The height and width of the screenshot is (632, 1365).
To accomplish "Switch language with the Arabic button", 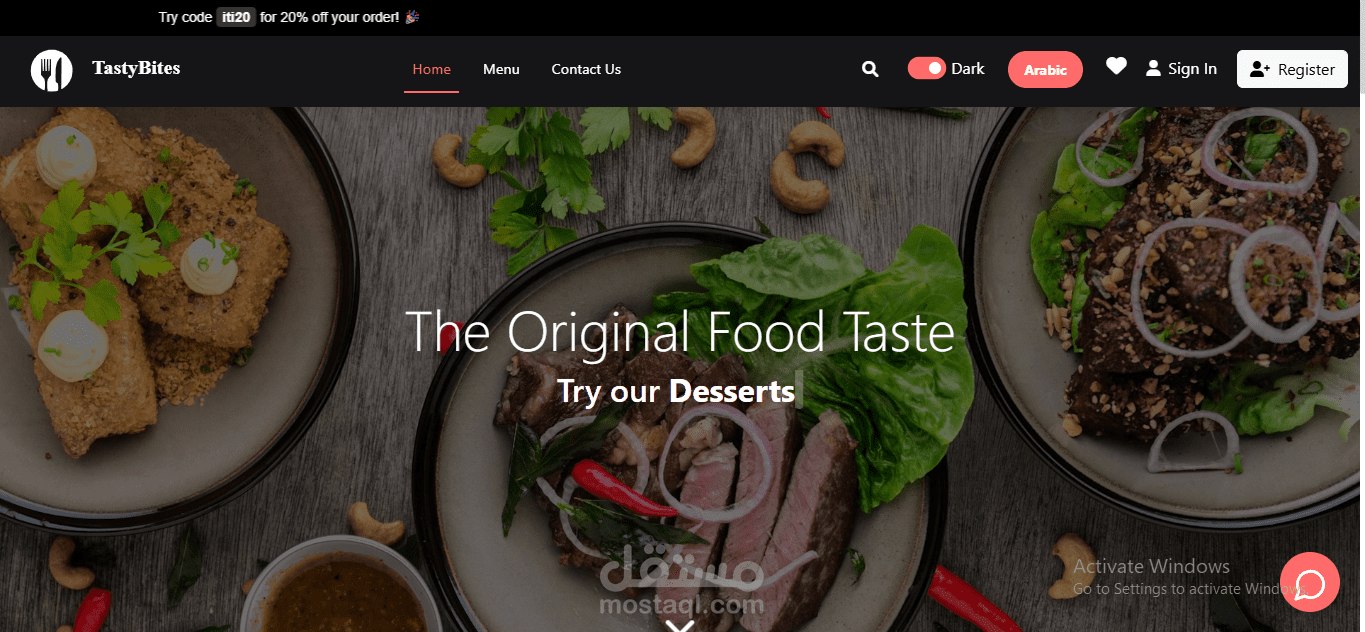I will tap(1045, 70).
